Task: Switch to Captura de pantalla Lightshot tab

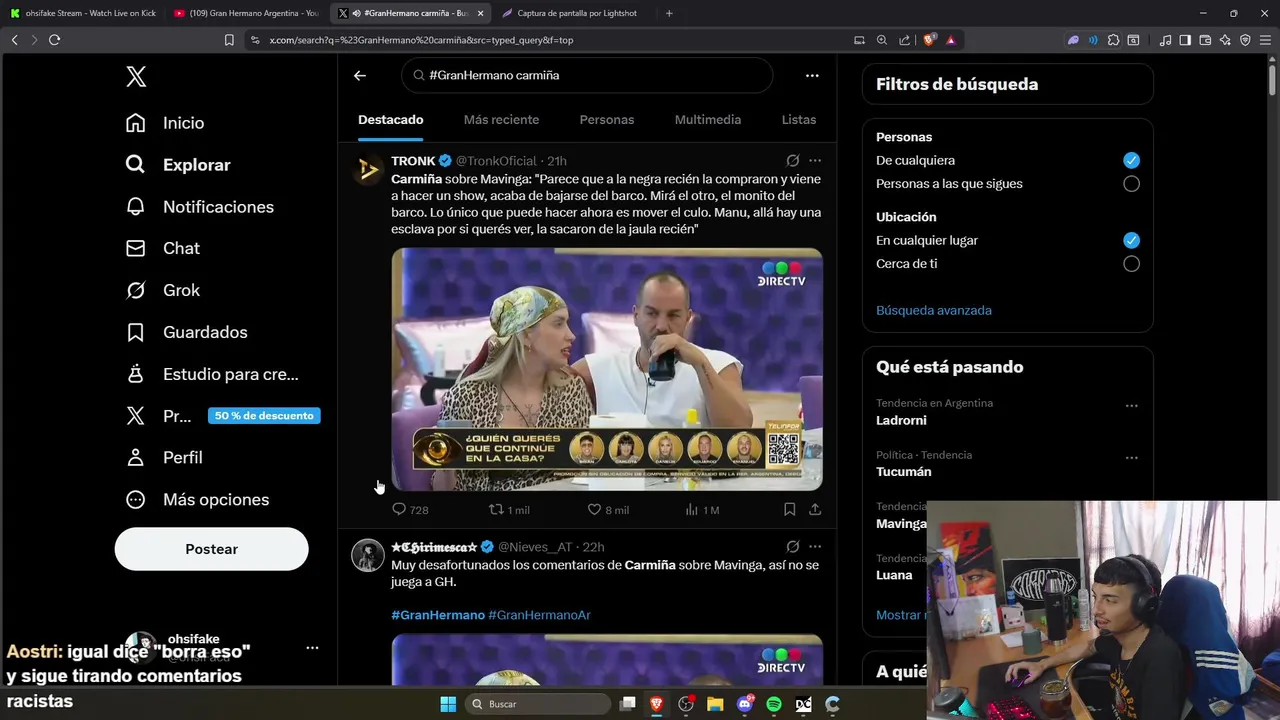Action: click(x=574, y=13)
